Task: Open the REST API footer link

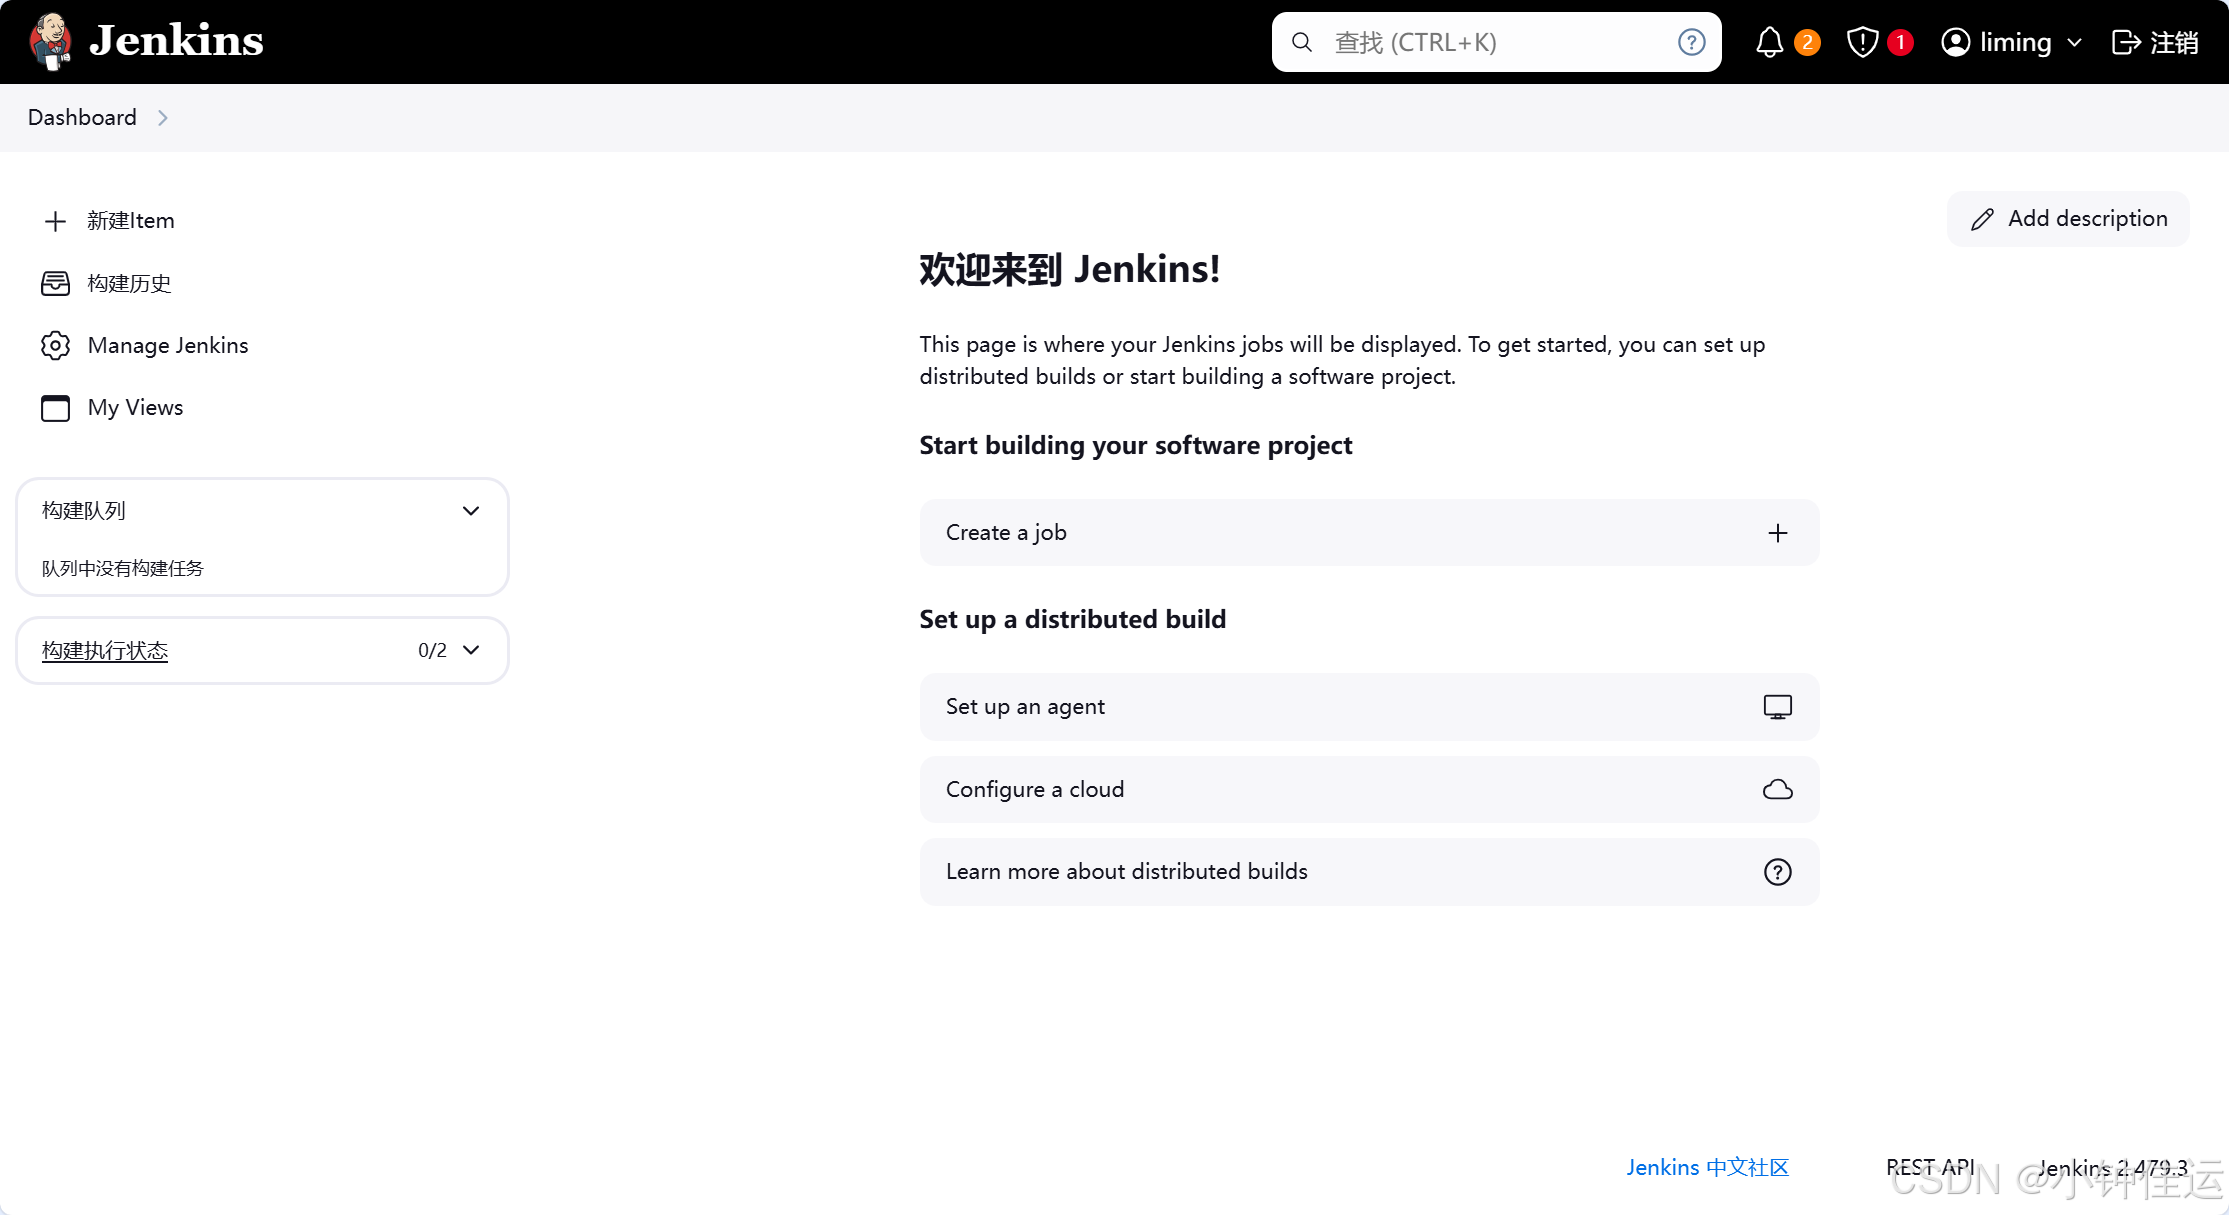Action: 1930,1167
